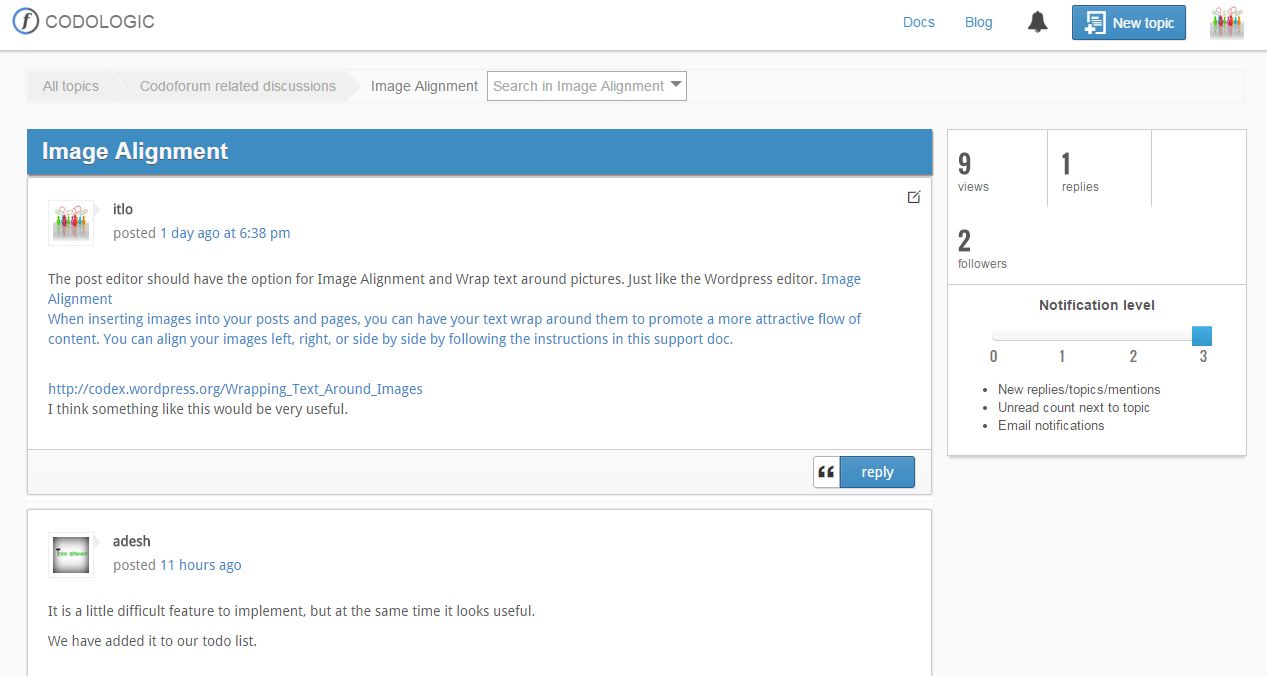
Task: Click the Image Alignment topic title
Action: click(135, 151)
